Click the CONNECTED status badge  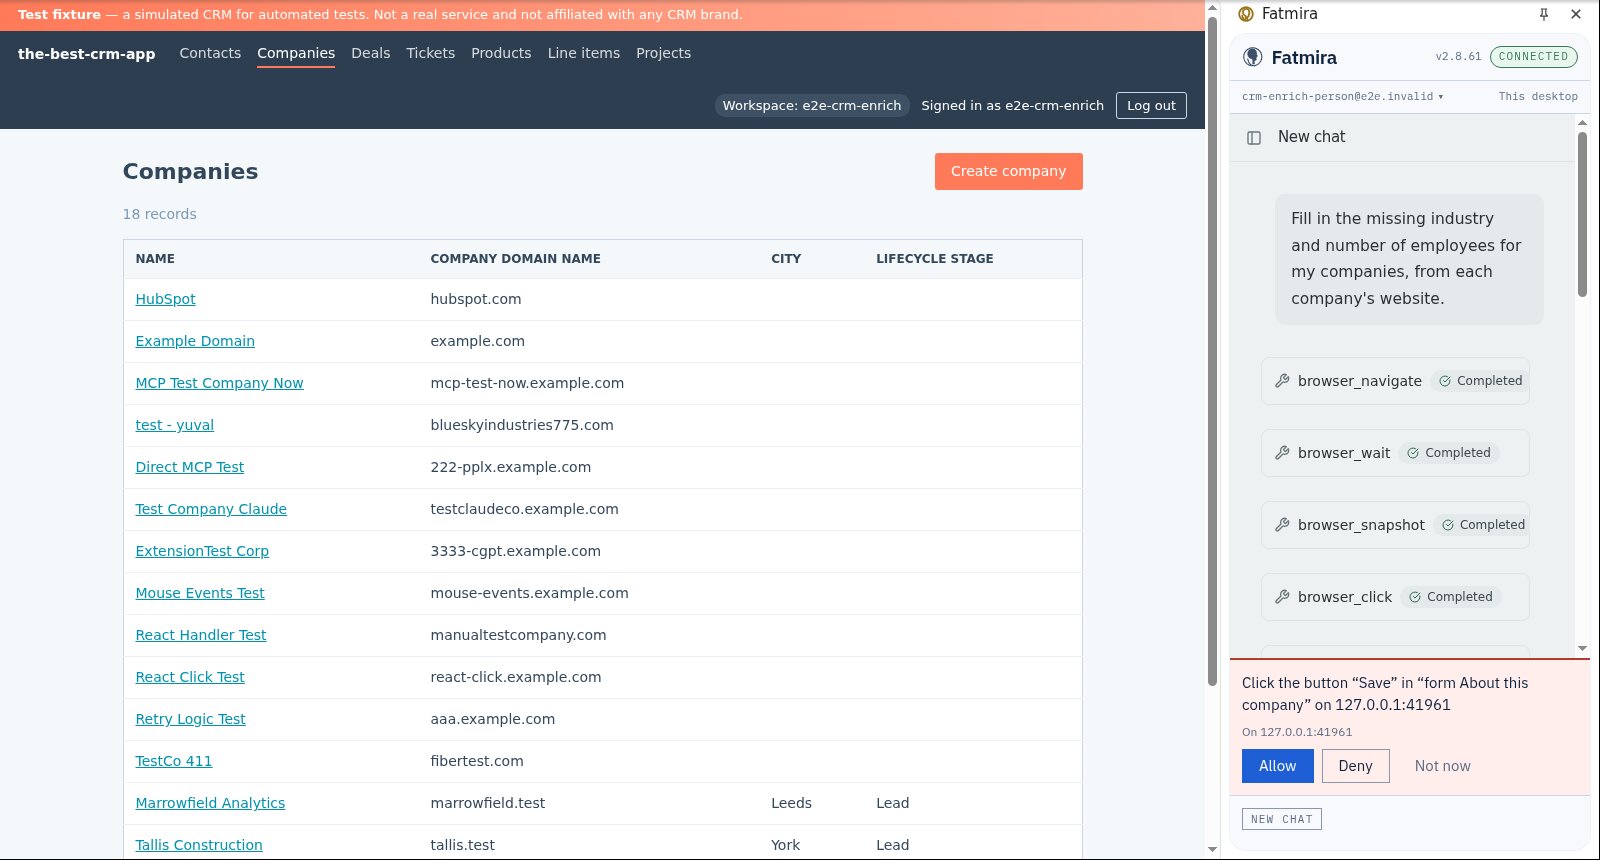[1533, 57]
